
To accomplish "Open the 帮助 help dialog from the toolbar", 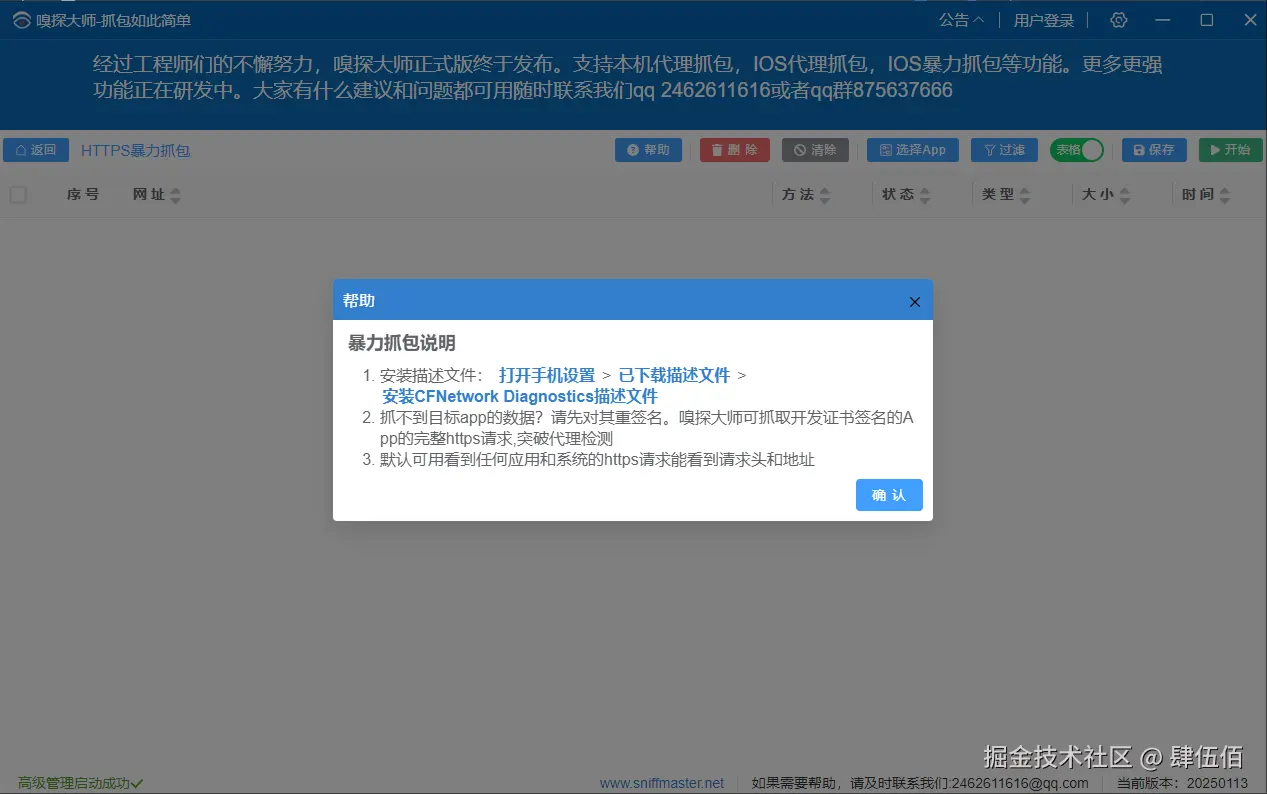I will pos(648,149).
